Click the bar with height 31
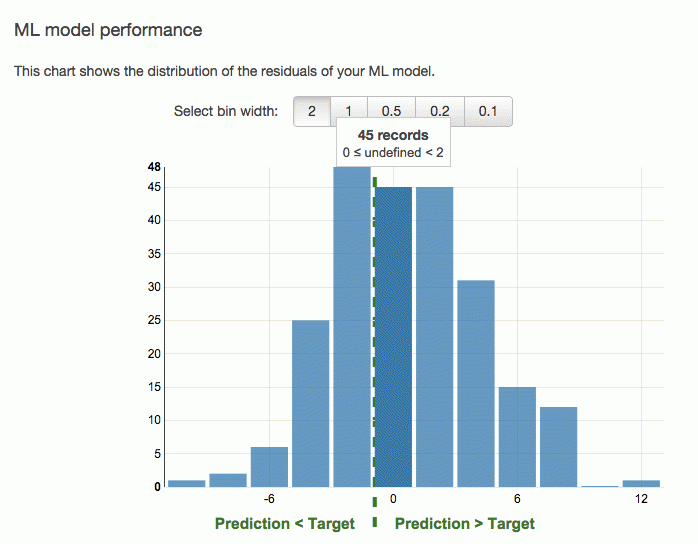 [476, 384]
